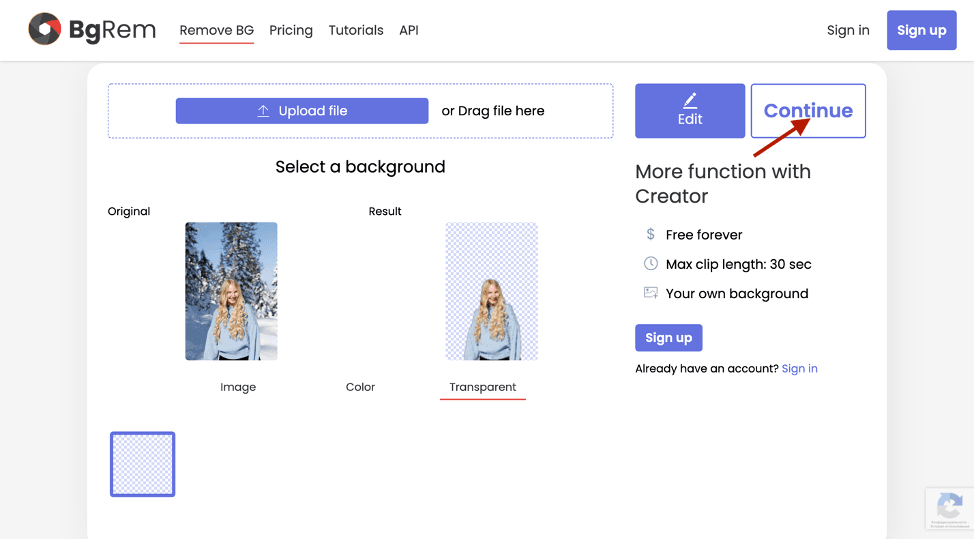Click the 'Result' label
Screen dimensions: 974x539
pos(385,211)
